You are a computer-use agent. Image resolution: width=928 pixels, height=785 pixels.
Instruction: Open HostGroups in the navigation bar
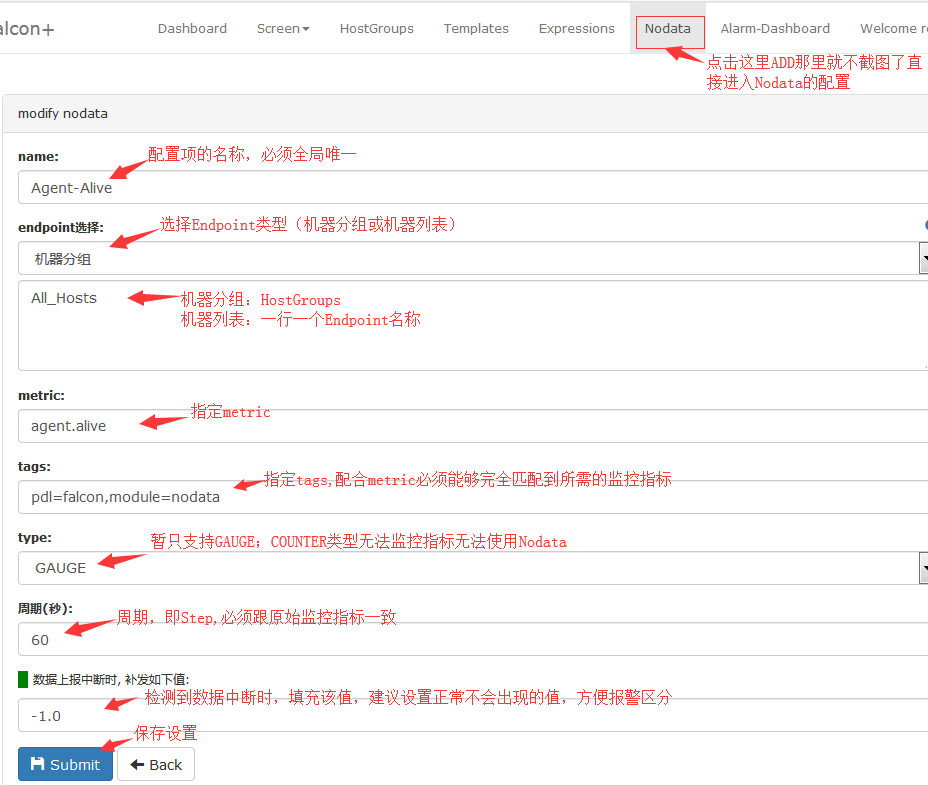tap(376, 28)
